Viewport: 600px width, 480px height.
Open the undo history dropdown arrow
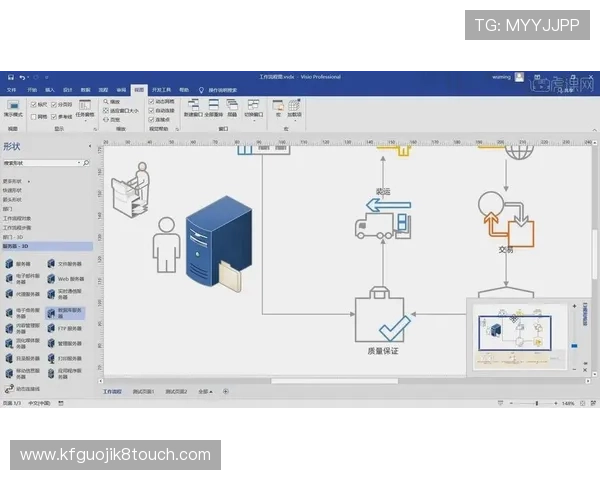[x=28, y=77]
